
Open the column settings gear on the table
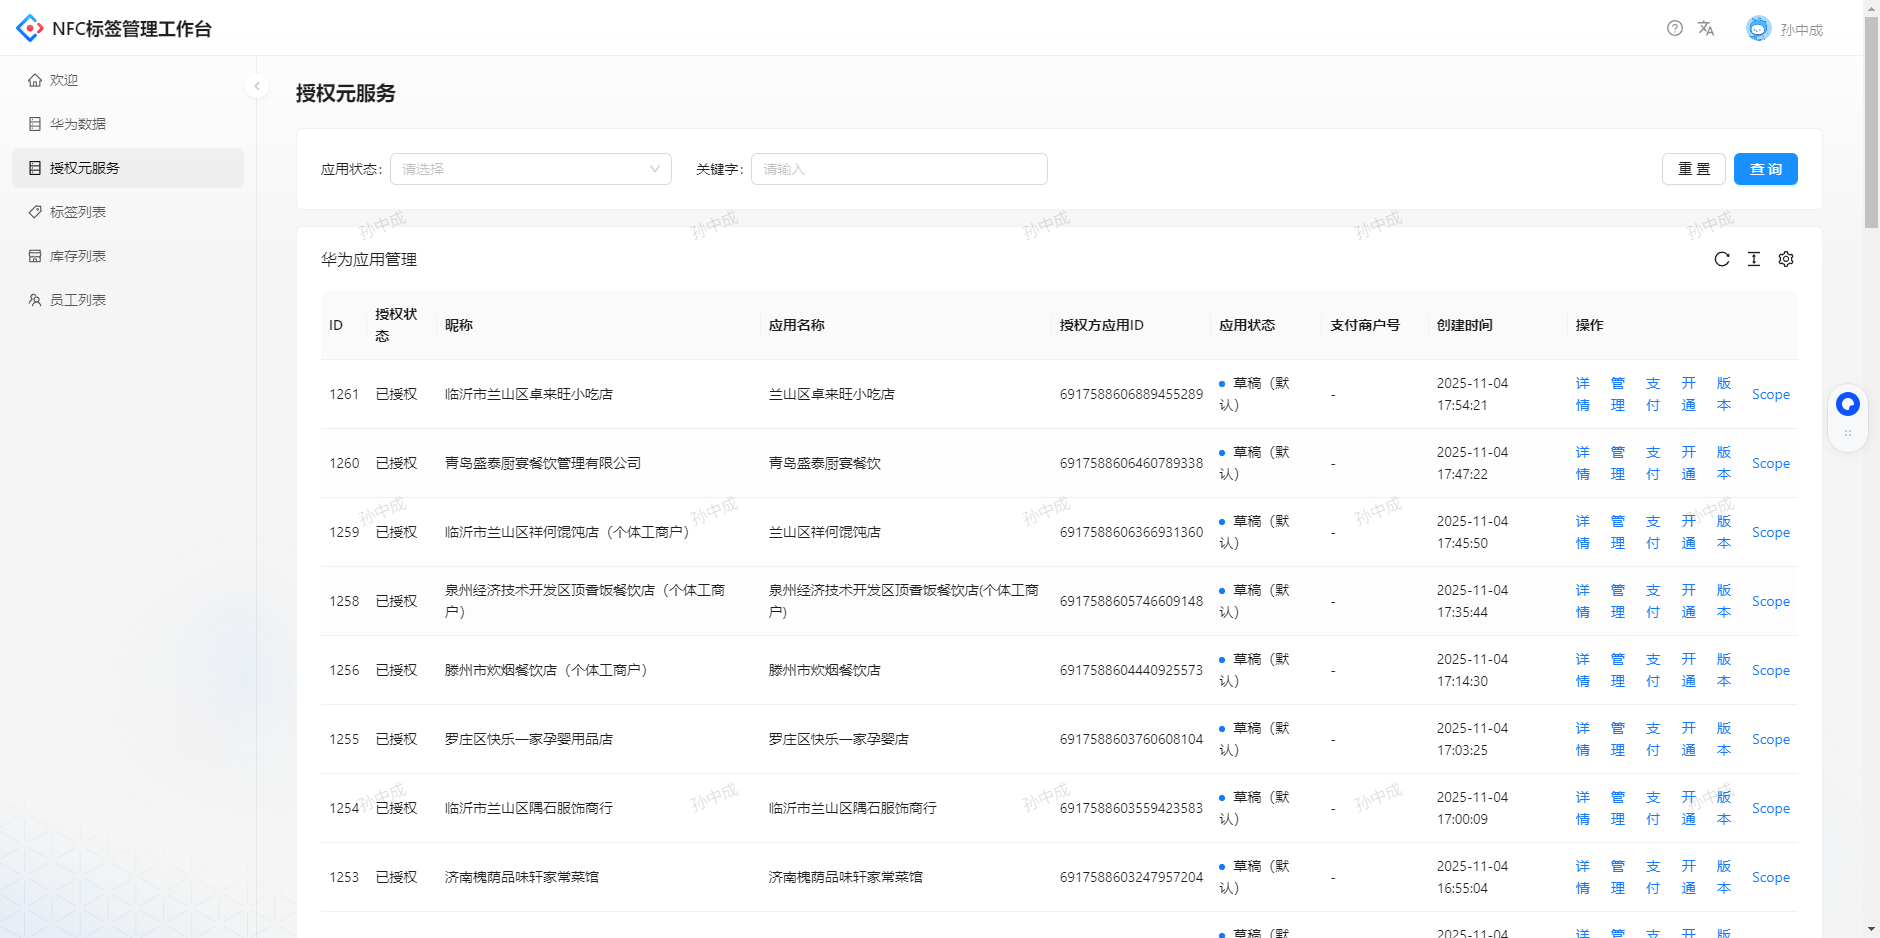[1786, 259]
